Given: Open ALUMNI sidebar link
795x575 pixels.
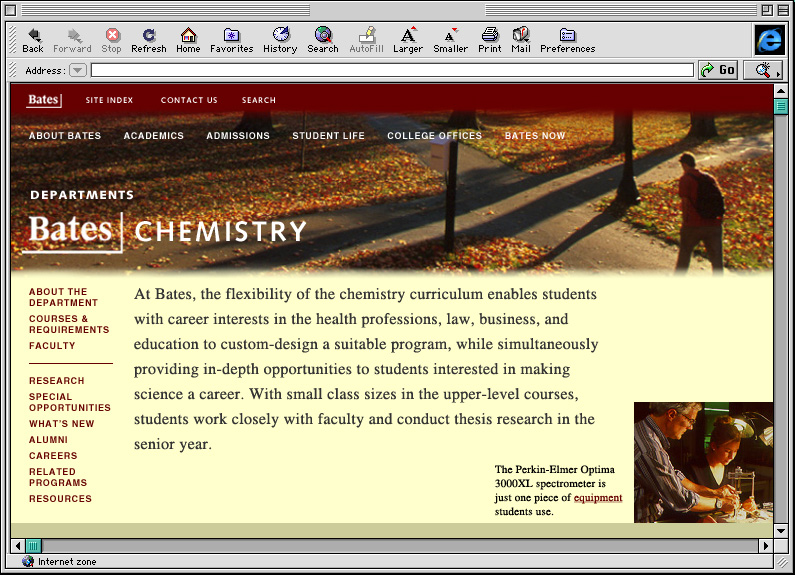Looking at the screenshot, I should click(48, 440).
